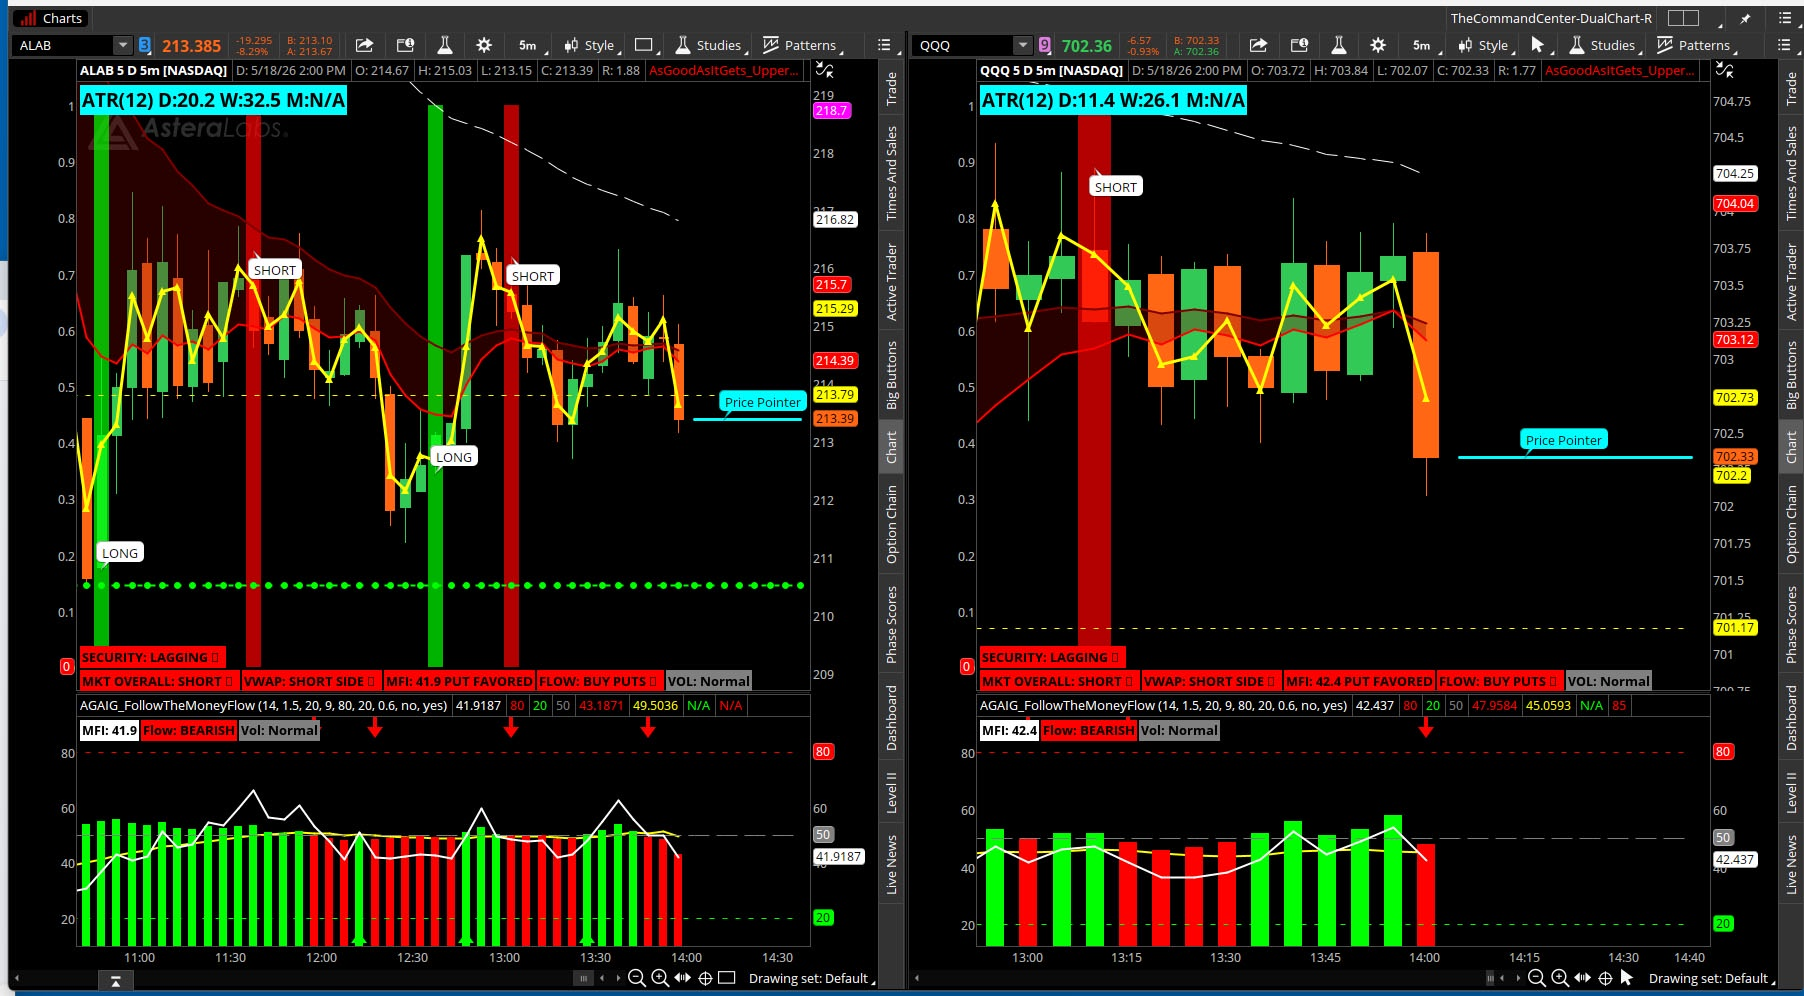This screenshot has height=996, width=1804.
Task: Zoom in on the ALAB chart
Action: [x=660, y=978]
